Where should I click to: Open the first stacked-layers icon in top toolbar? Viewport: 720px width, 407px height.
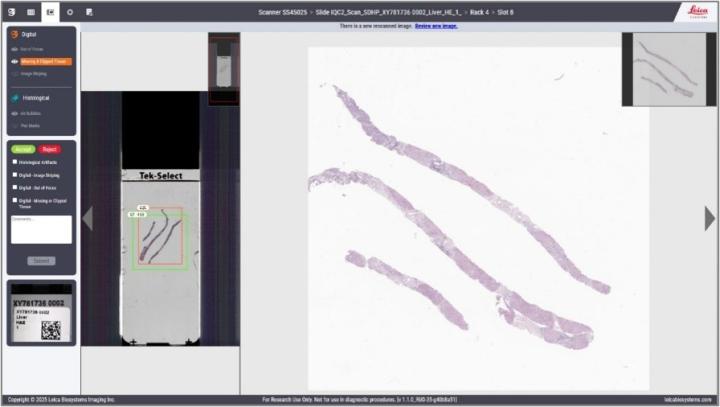pos(12,12)
